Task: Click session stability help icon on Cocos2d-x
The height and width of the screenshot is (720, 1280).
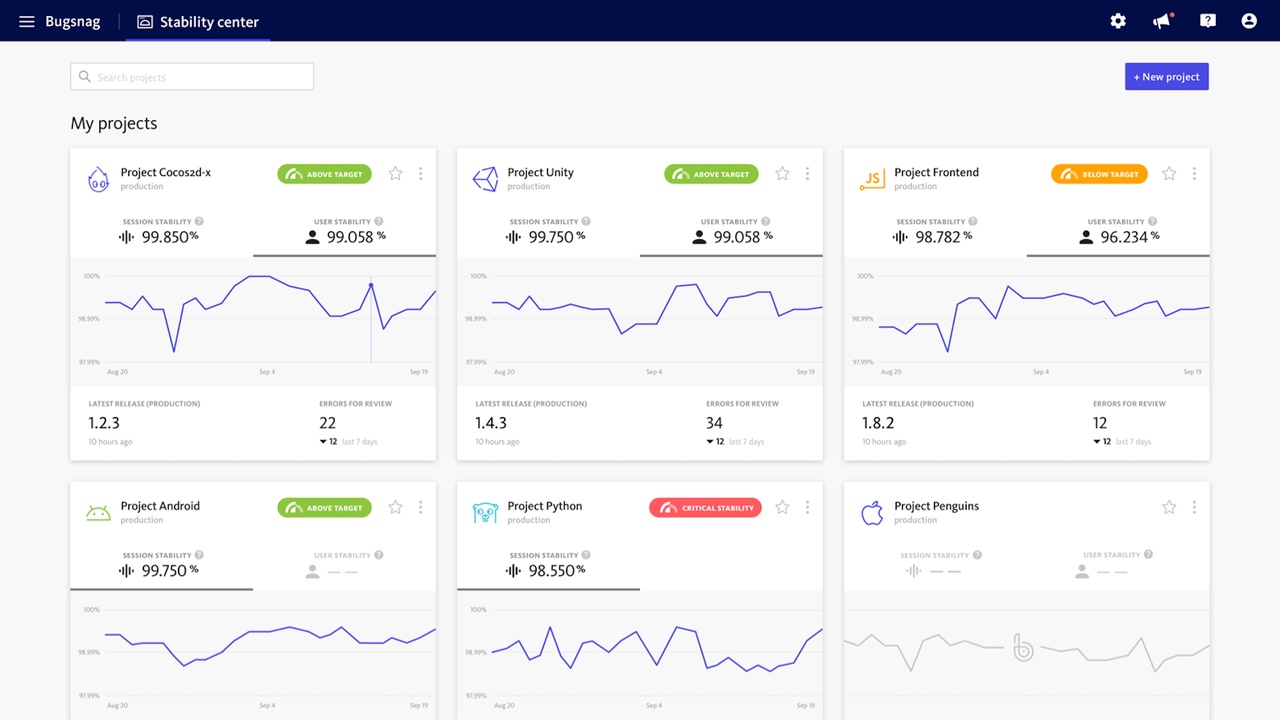Action: tap(199, 221)
